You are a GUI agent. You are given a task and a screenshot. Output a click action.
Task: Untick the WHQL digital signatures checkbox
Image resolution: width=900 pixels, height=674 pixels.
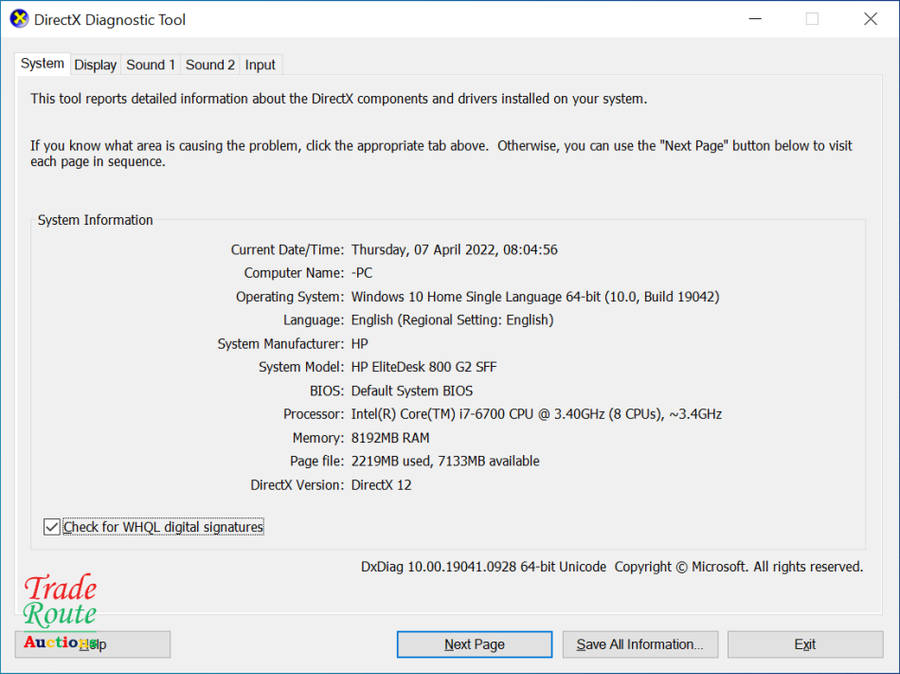tap(52, 527)
